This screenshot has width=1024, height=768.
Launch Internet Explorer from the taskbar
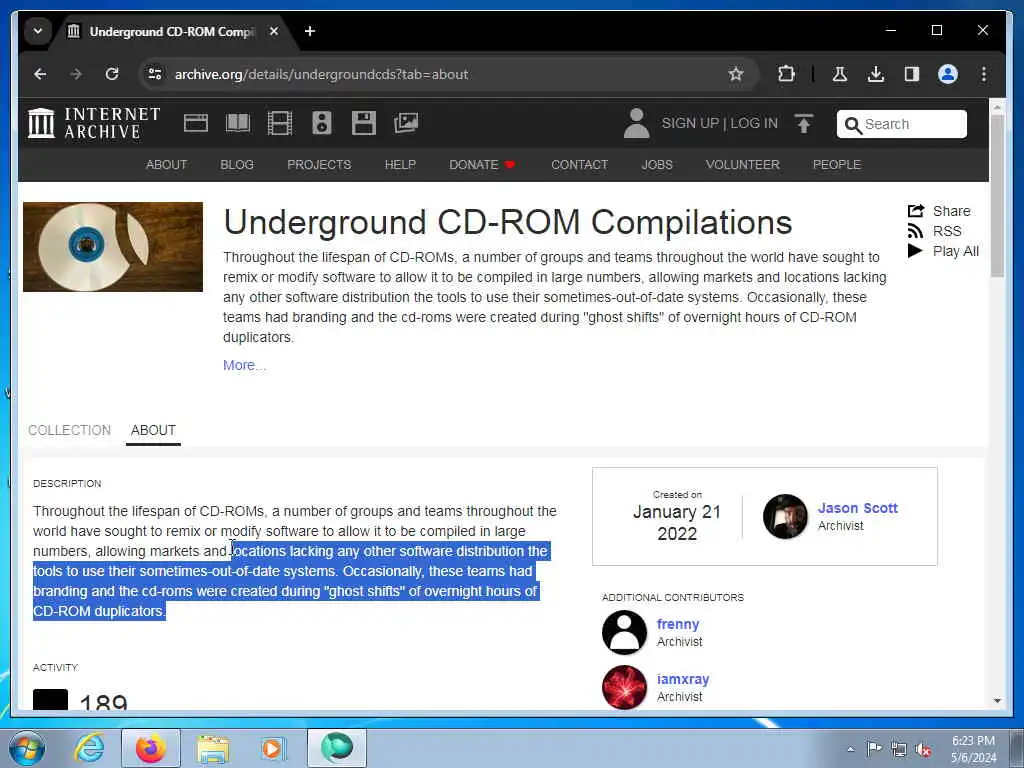pyautogui.click(x=89, y=748)
